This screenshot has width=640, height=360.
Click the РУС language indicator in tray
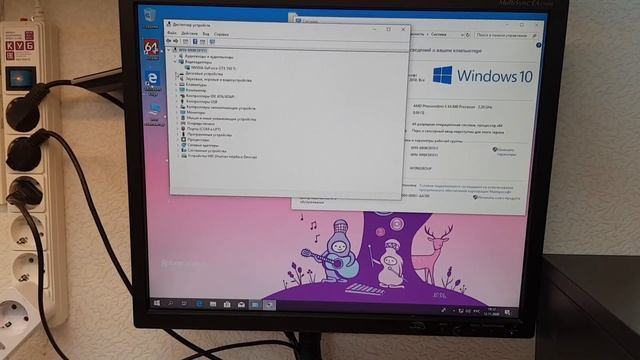click(476, 311)
